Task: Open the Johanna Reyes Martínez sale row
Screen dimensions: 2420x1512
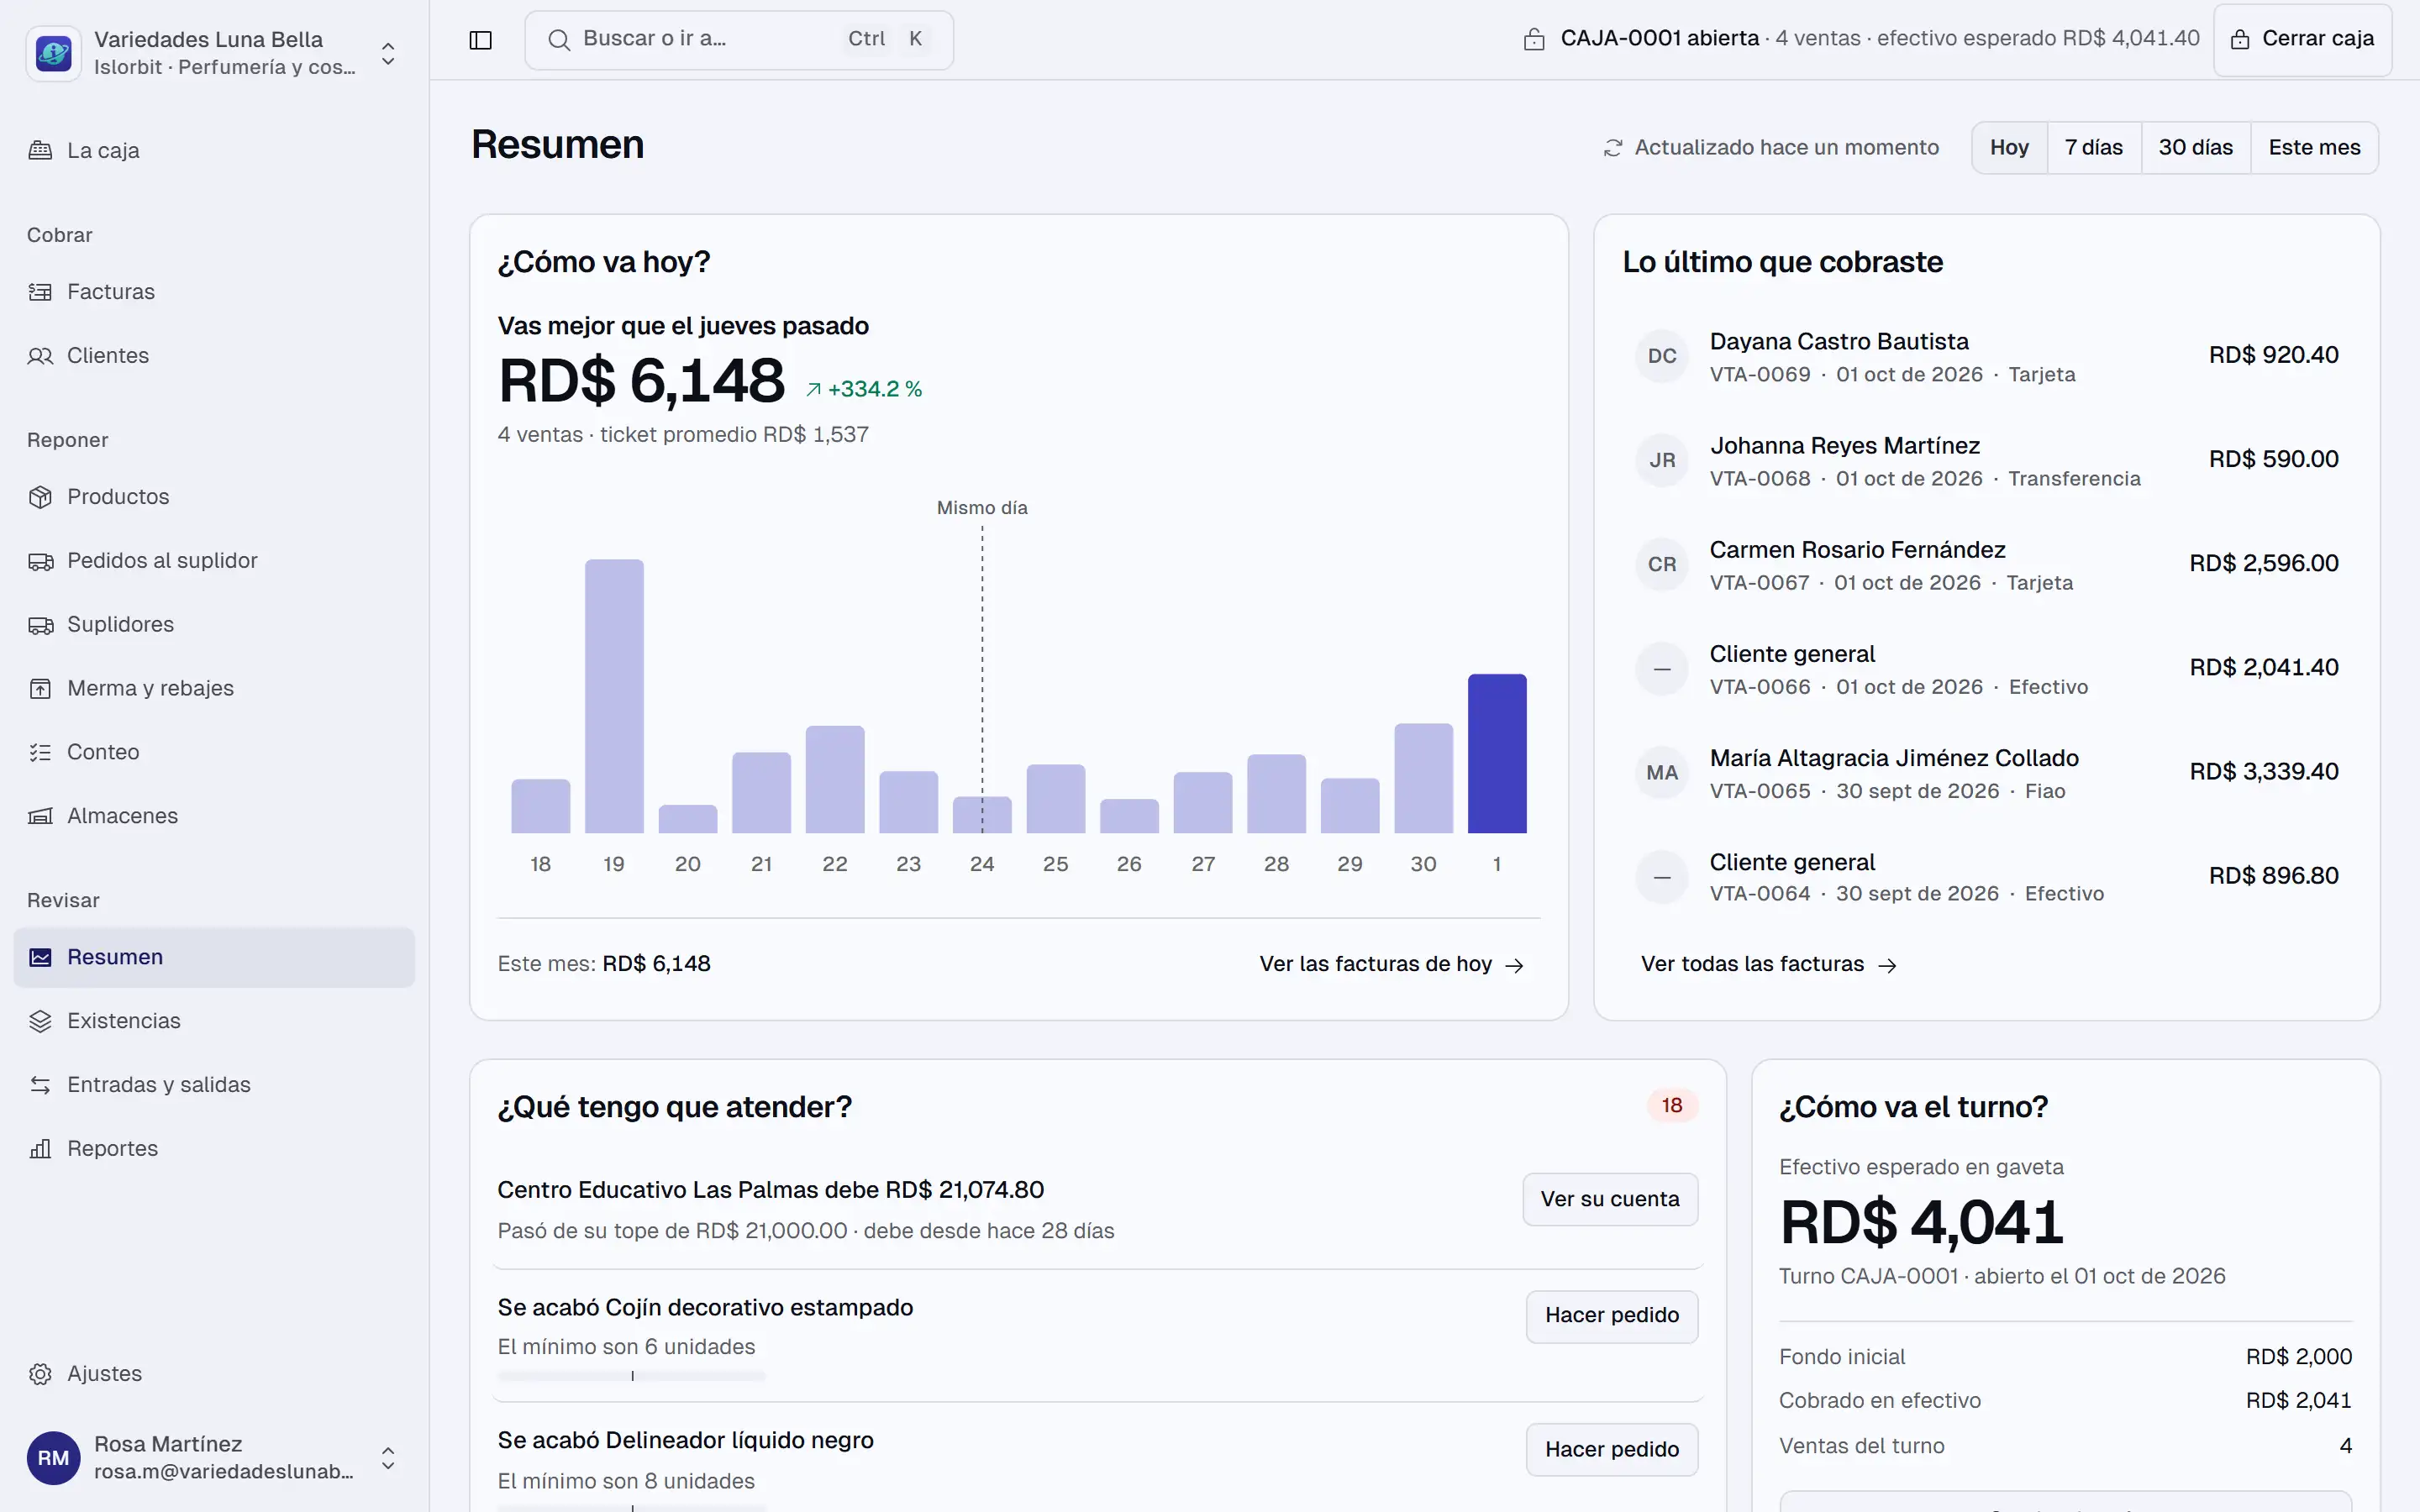Action: click(x=1986, y=460)
